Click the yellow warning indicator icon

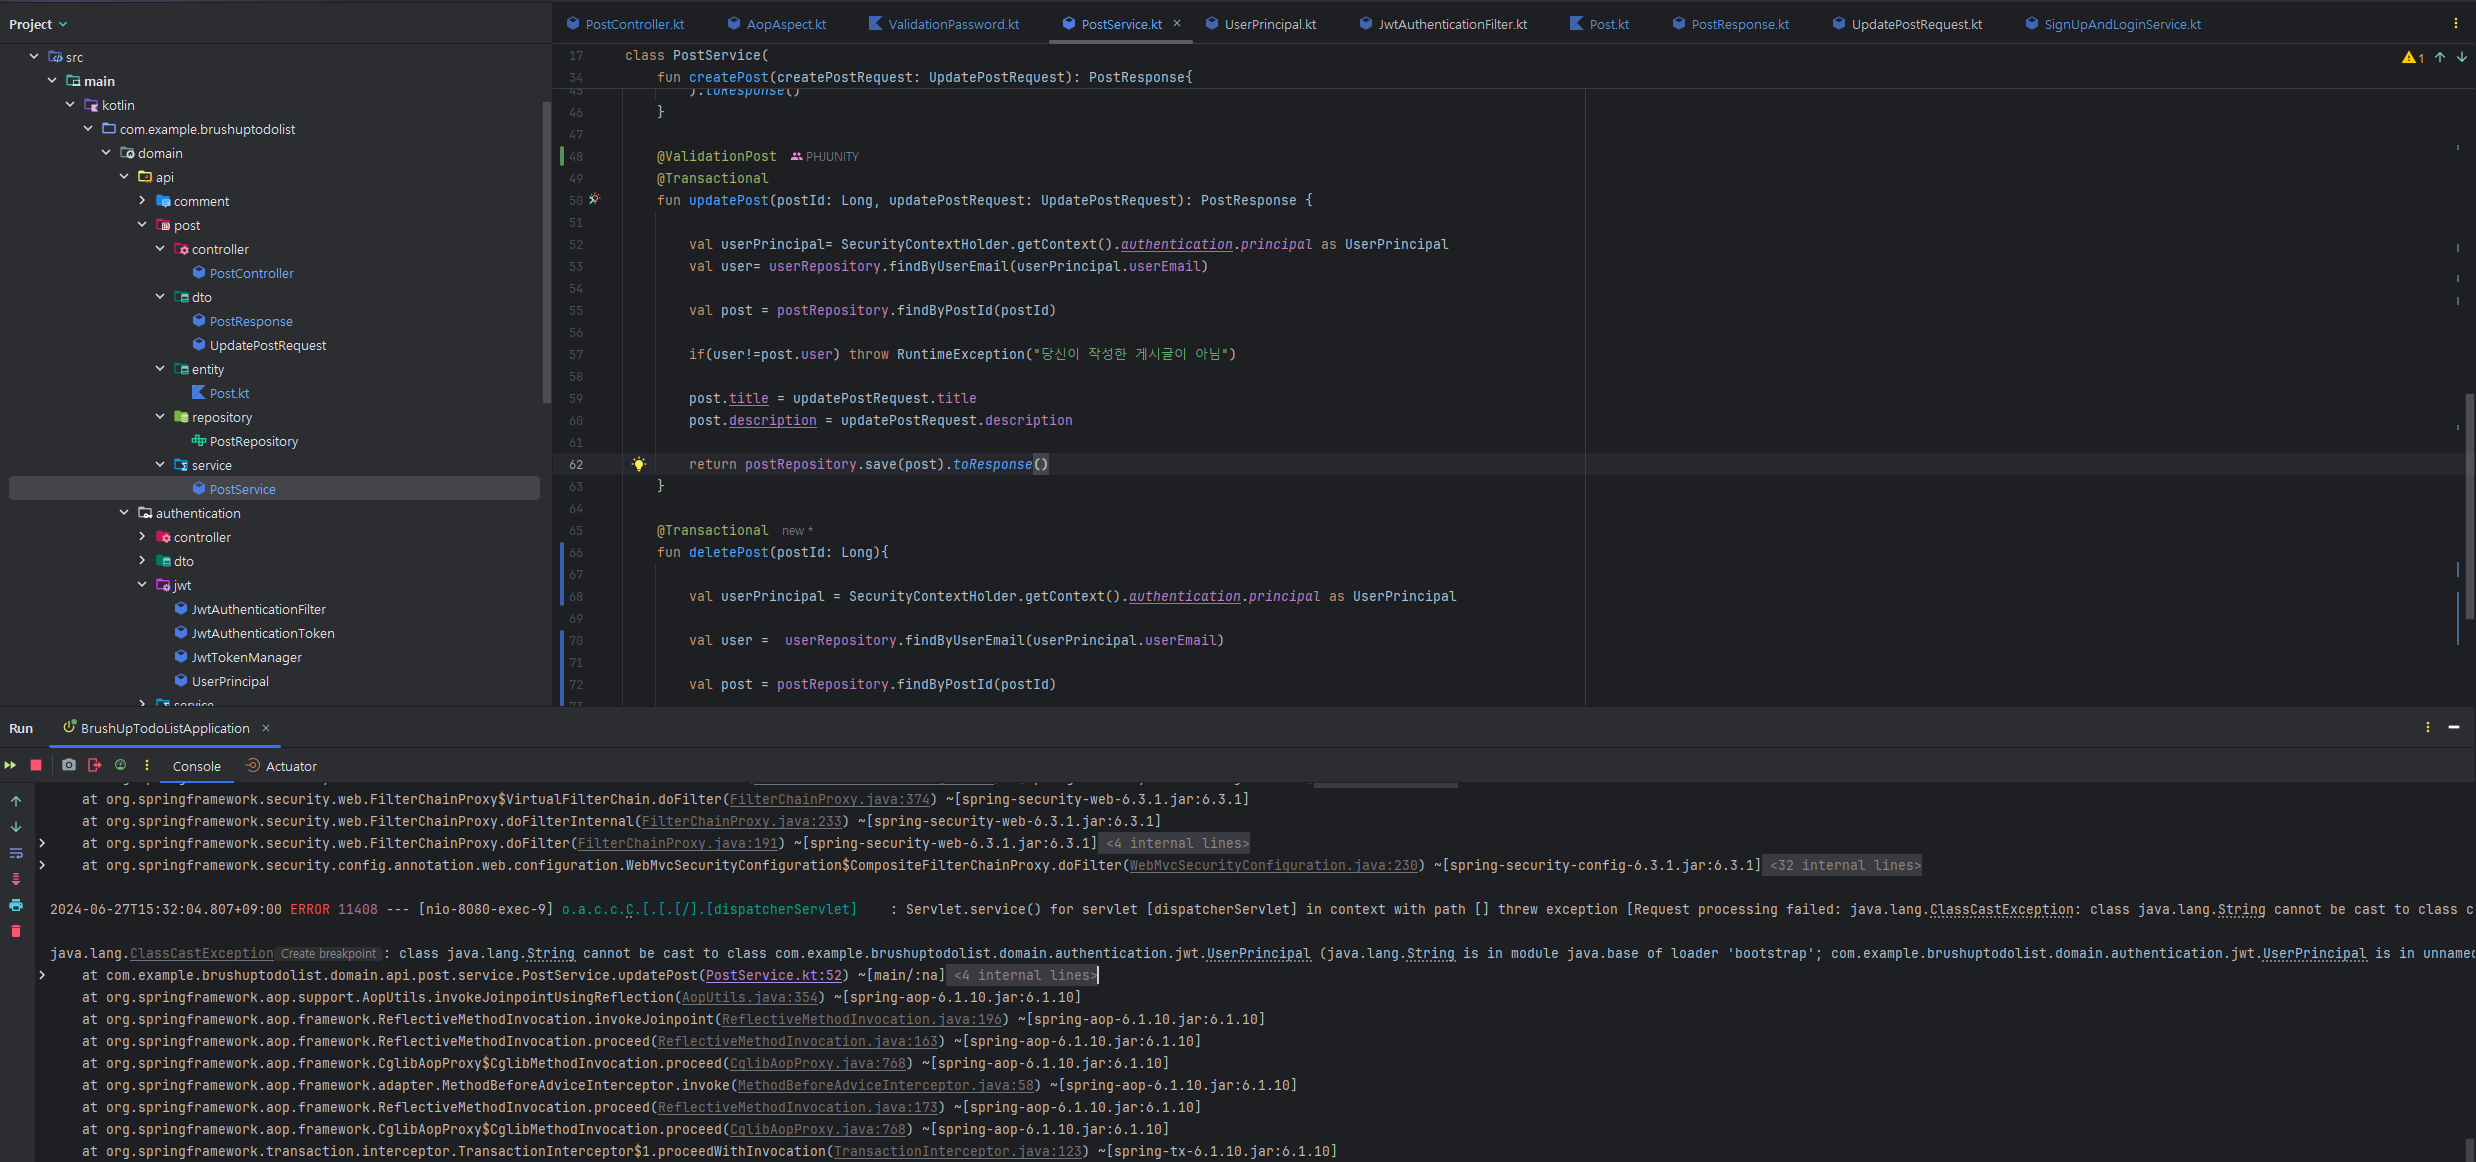(2408, 58)
